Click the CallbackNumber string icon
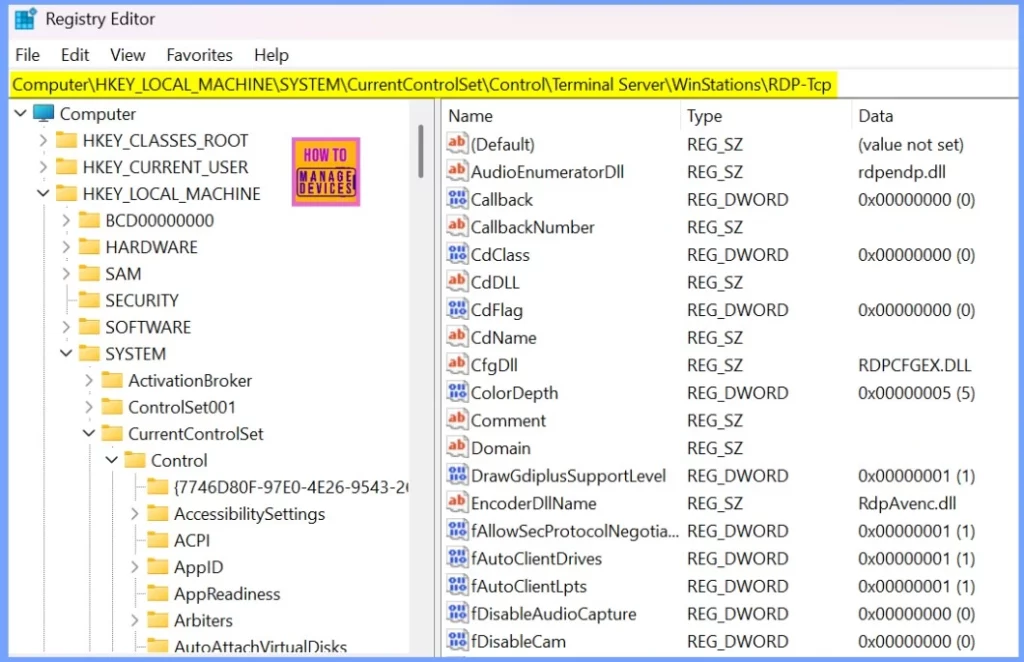The width and height of the screenshot is (1024, 662). click(457, 226)
